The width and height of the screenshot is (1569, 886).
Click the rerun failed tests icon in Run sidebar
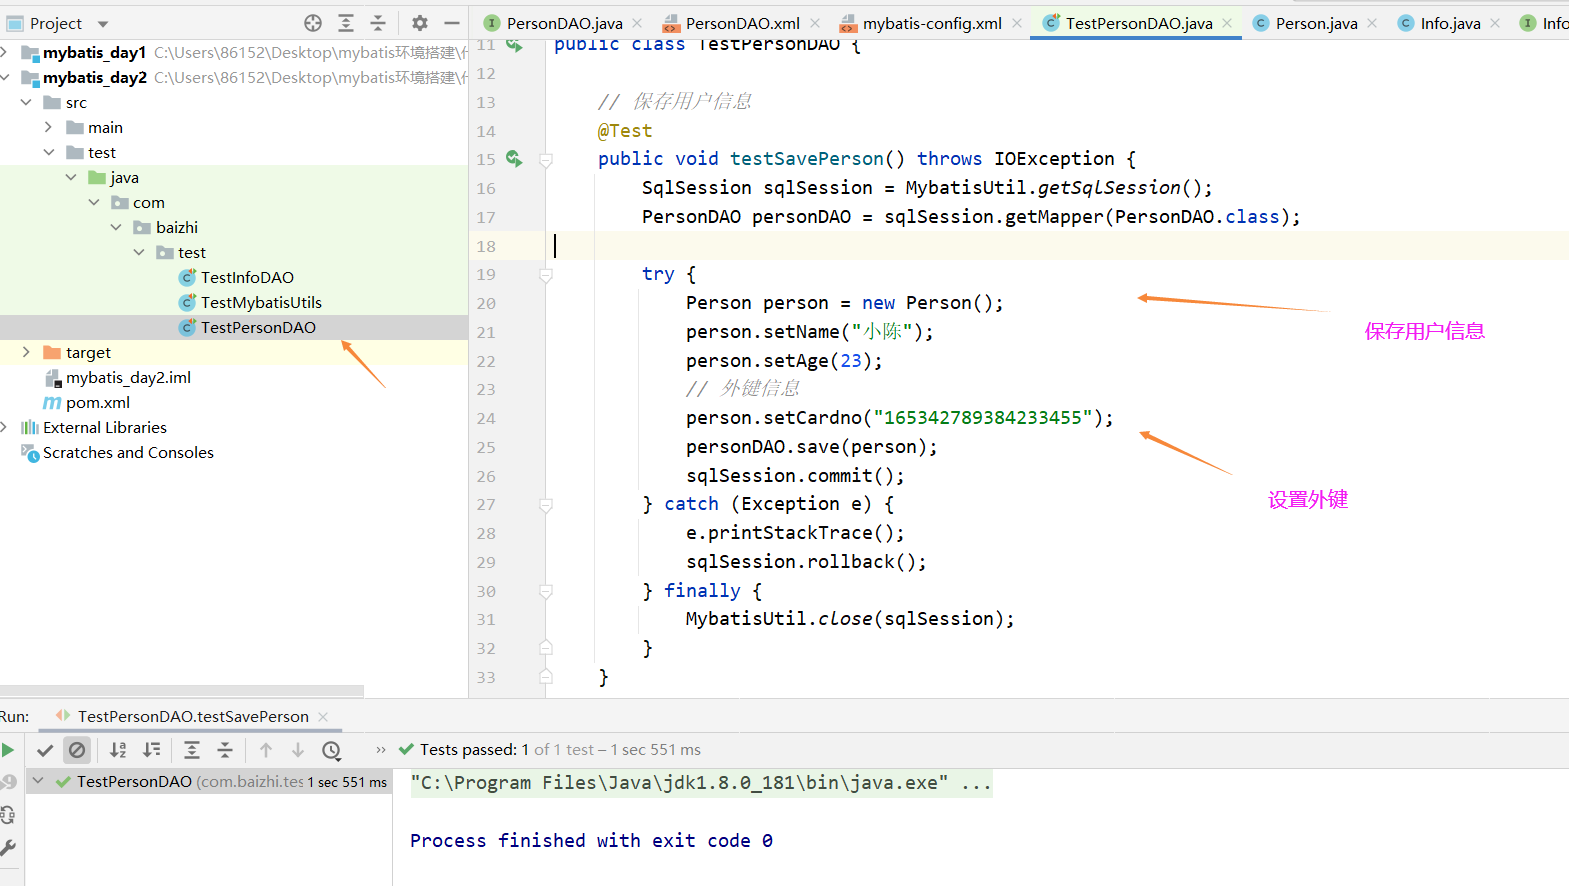[8, 782]
